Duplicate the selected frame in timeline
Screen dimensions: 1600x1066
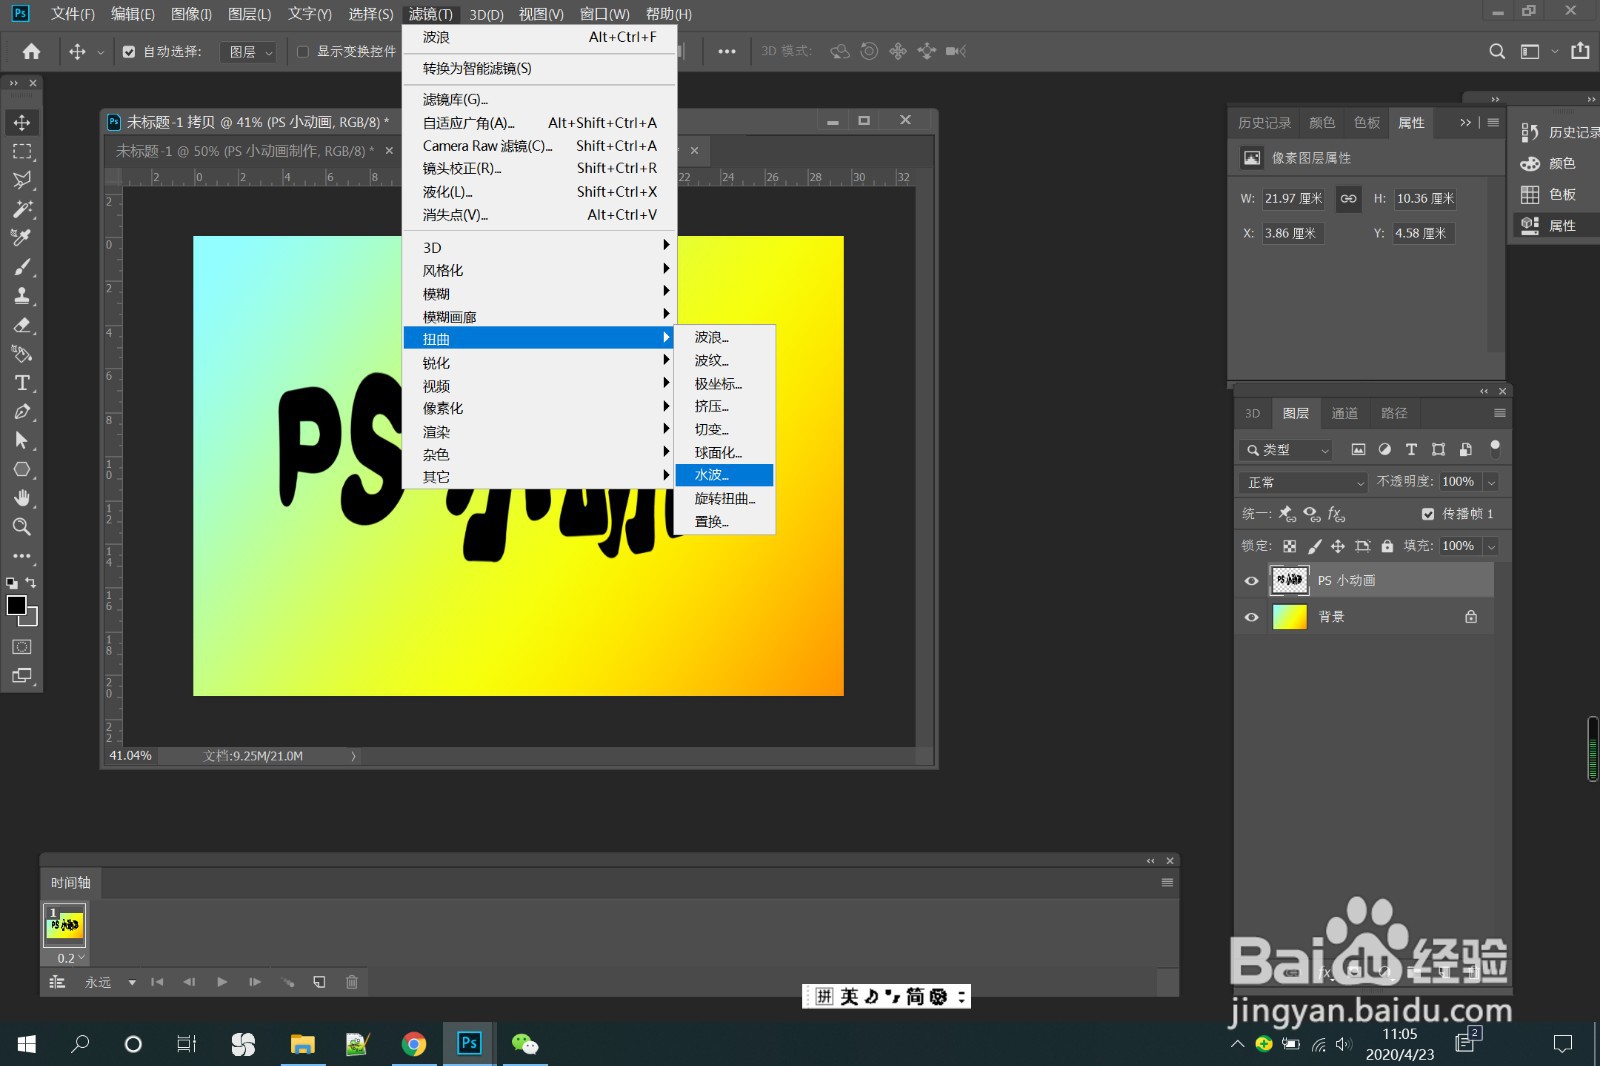click(x=319, y=982)
